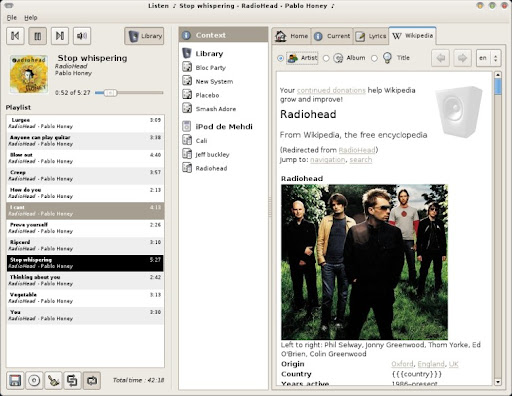Screen dimensions: 512x396
Task: Skip to the previous track
Action: pos(15,36)
